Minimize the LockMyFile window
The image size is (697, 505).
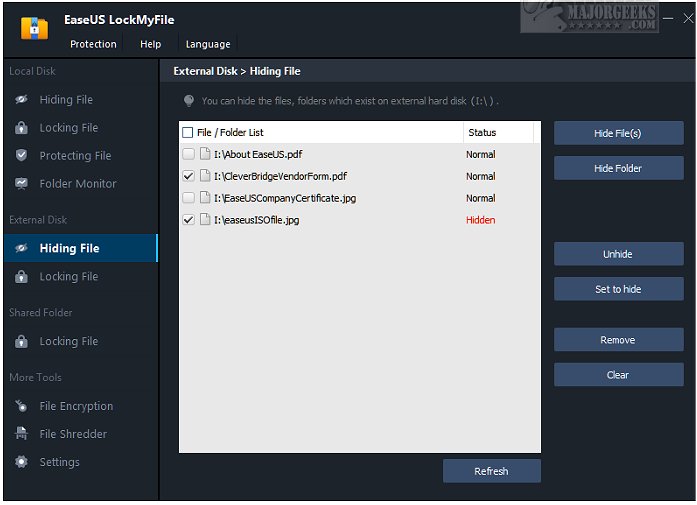[x=668, y=18]
